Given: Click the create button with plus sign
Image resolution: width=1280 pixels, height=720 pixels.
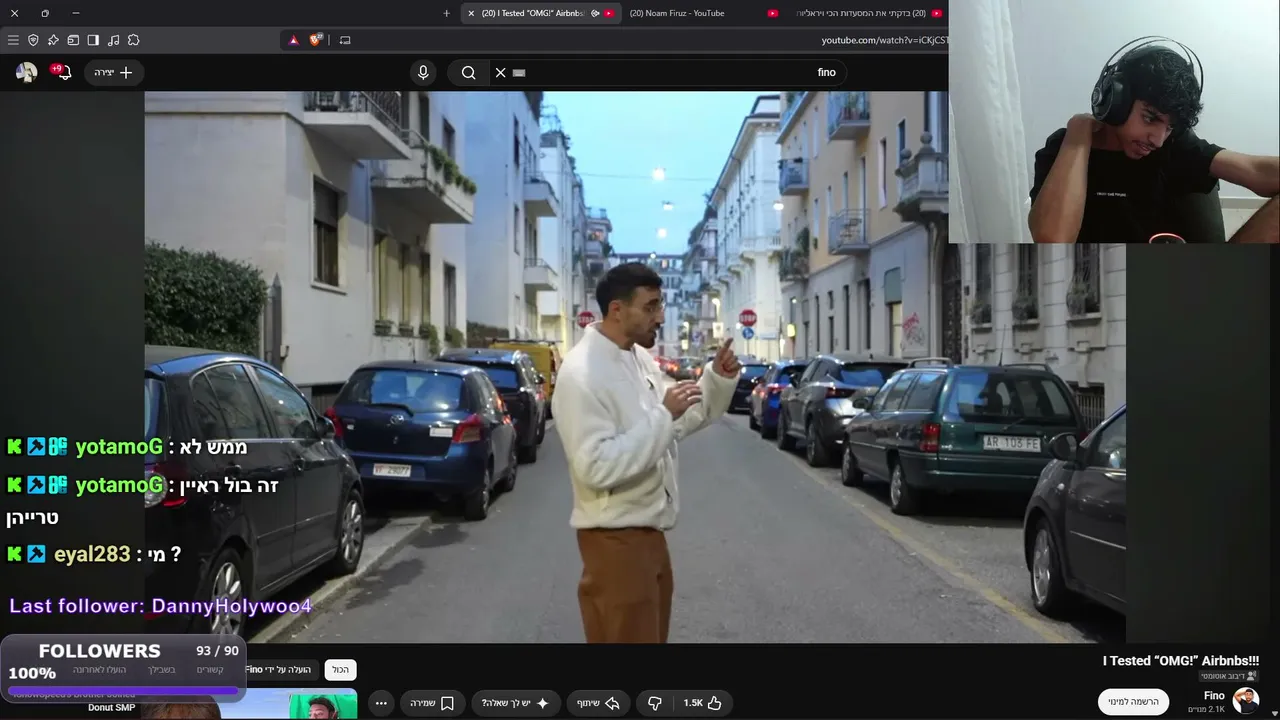Looking at the screenshot, I should [114, 72].
